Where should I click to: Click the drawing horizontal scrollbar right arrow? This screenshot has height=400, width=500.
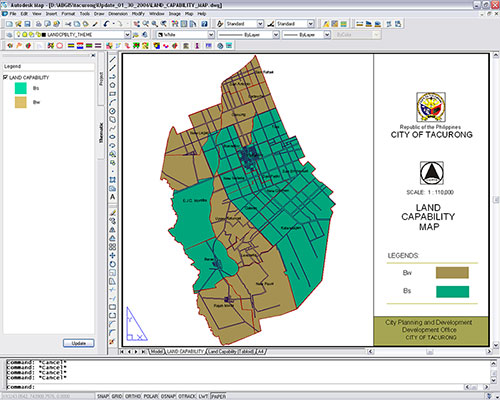coord(489,352)
